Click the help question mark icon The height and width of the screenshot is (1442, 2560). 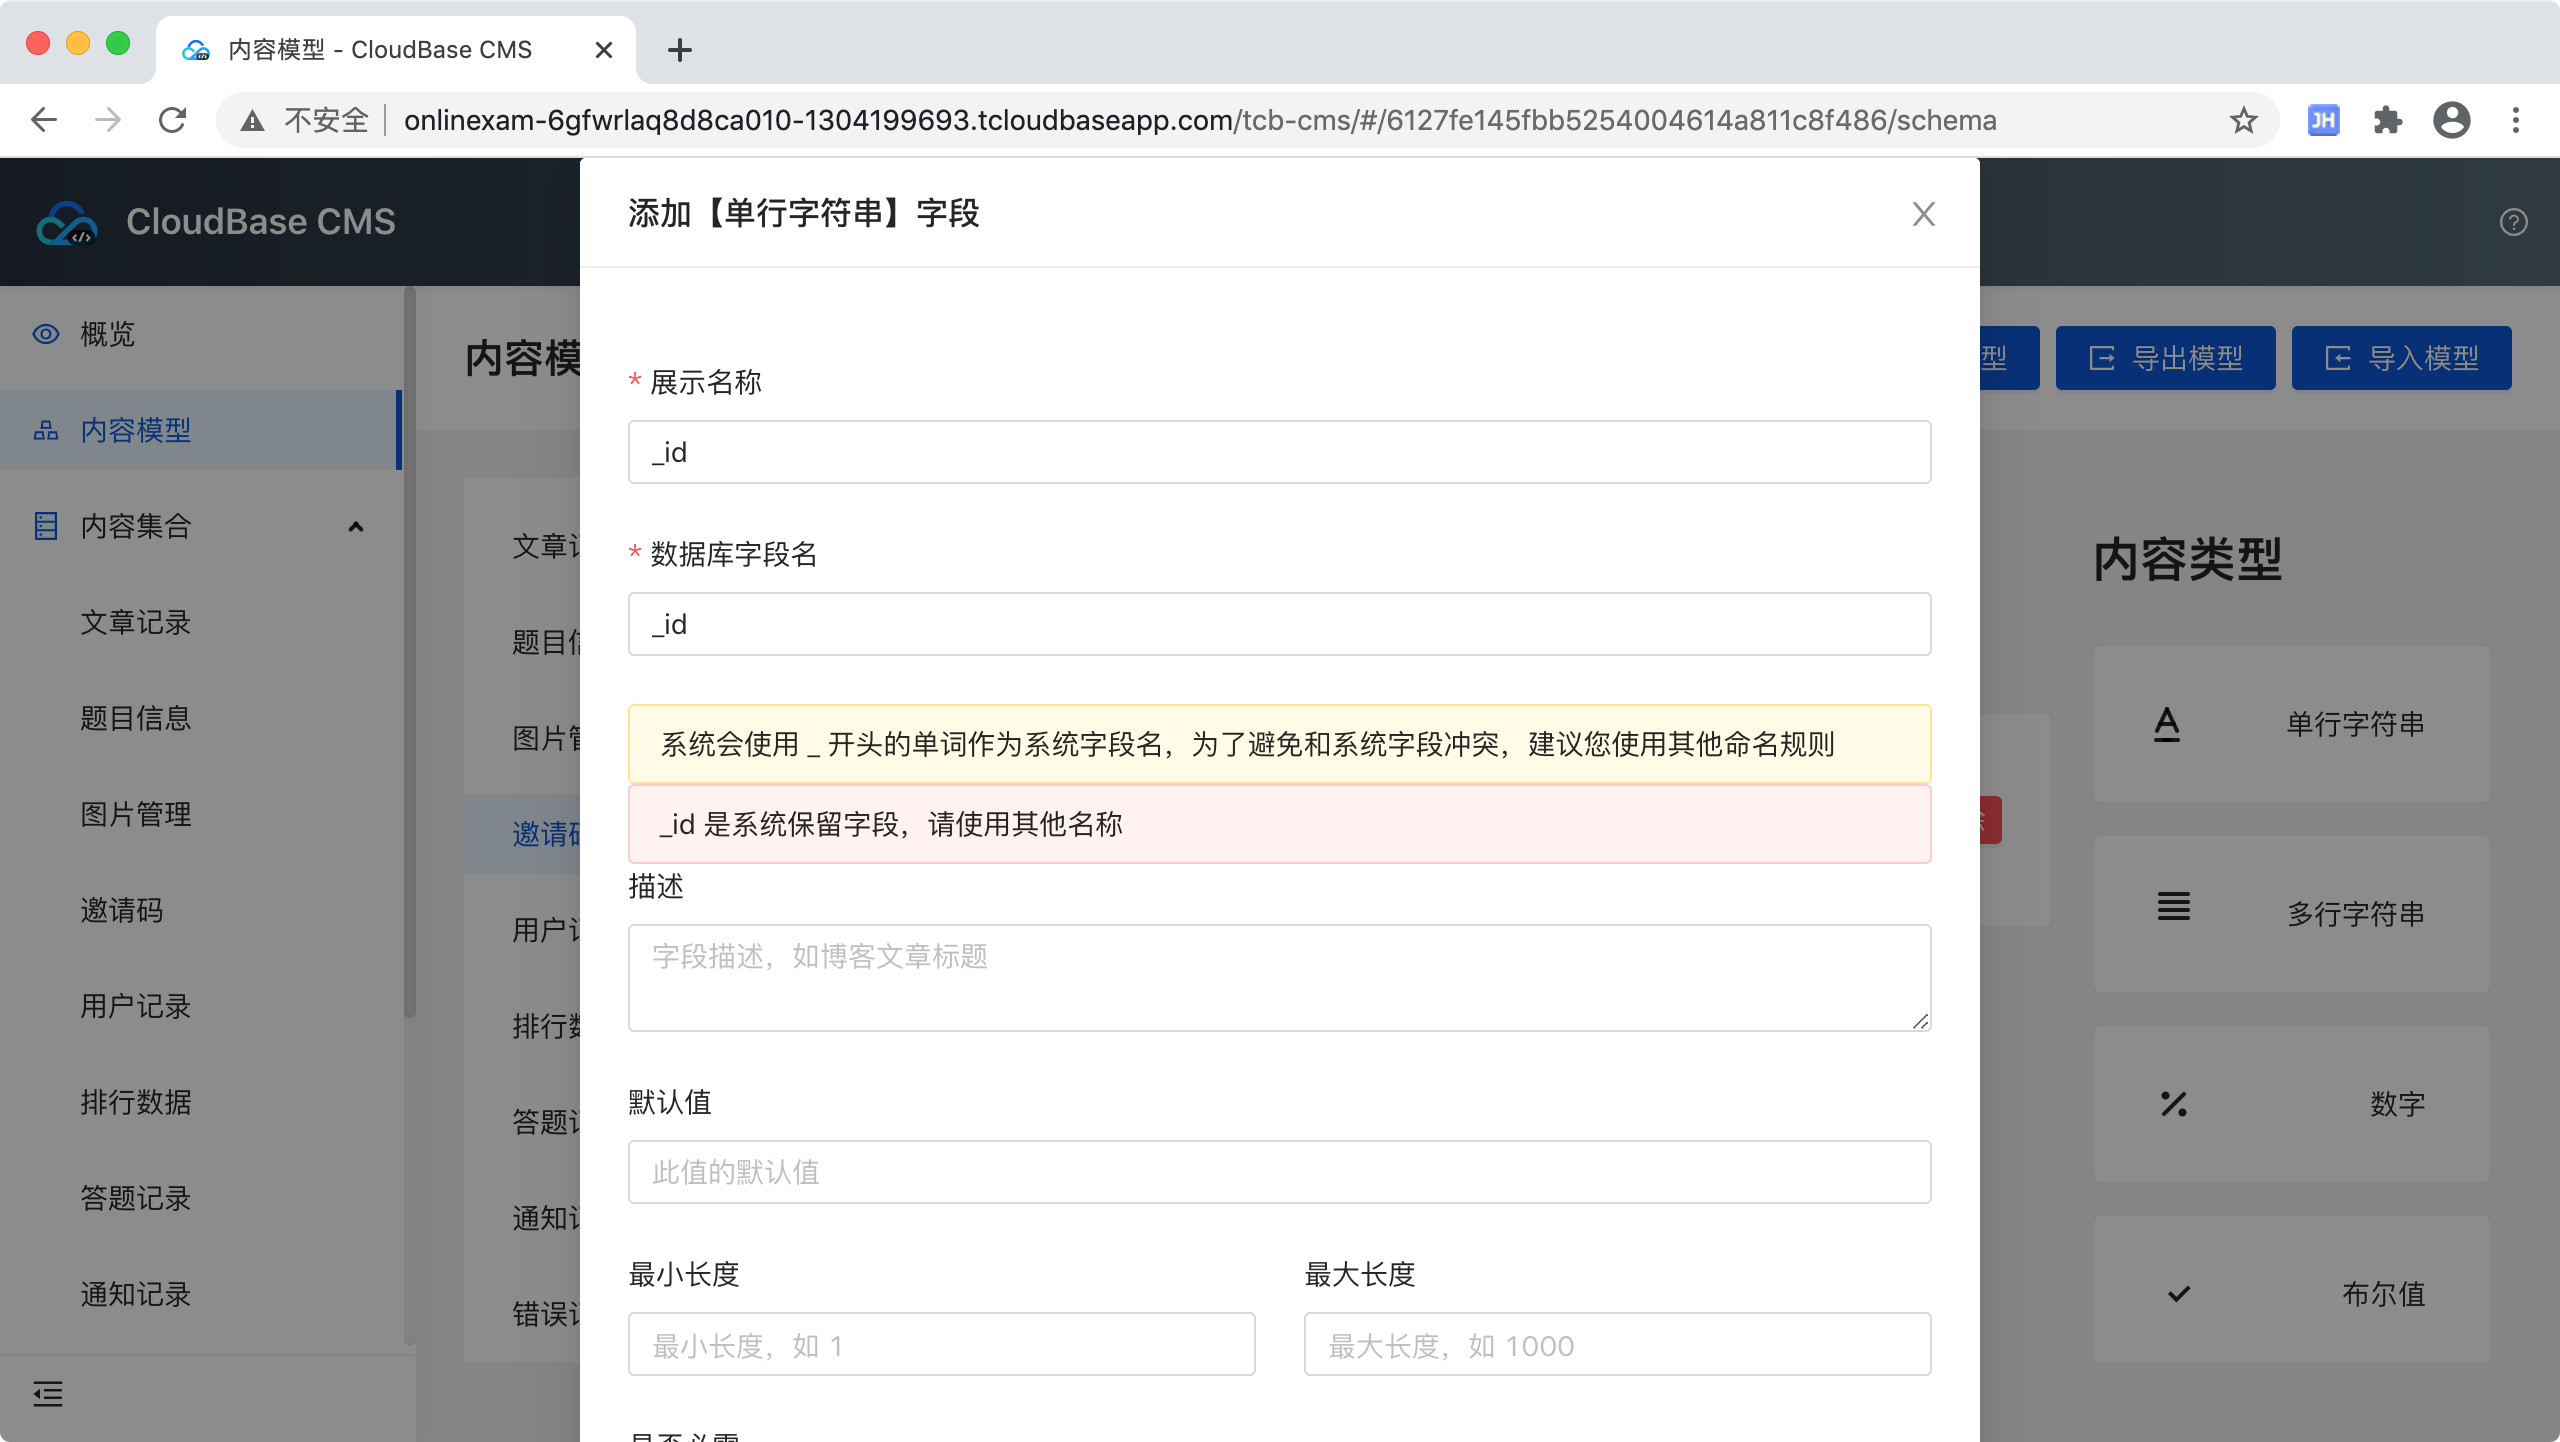click(2513, 222)
